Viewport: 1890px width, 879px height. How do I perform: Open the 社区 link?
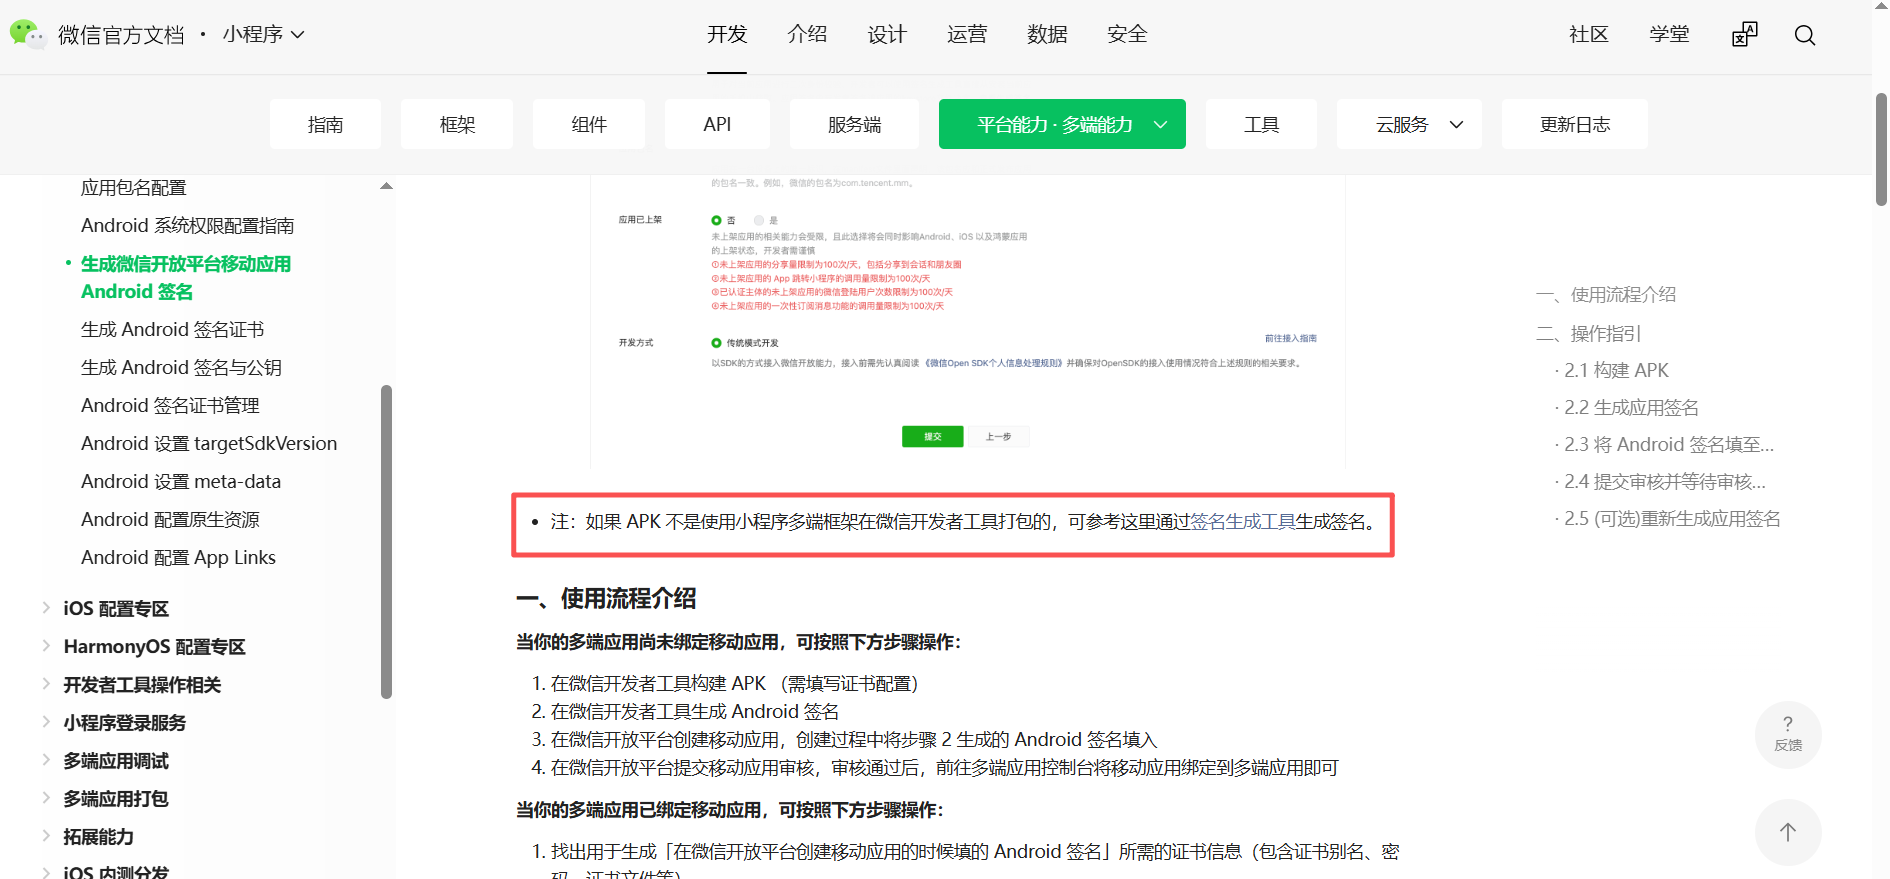(1589, 35)
